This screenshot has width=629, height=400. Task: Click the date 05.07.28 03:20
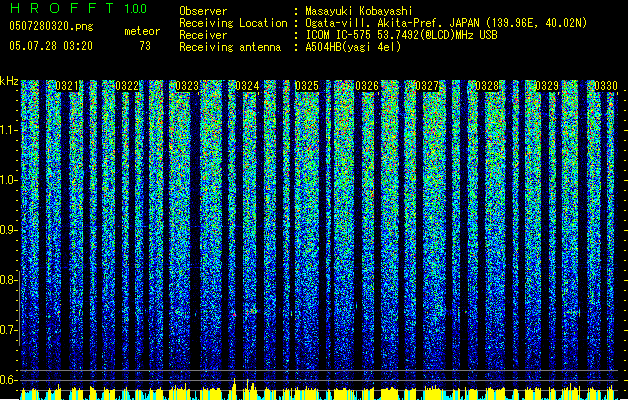(x=51, y=46)
